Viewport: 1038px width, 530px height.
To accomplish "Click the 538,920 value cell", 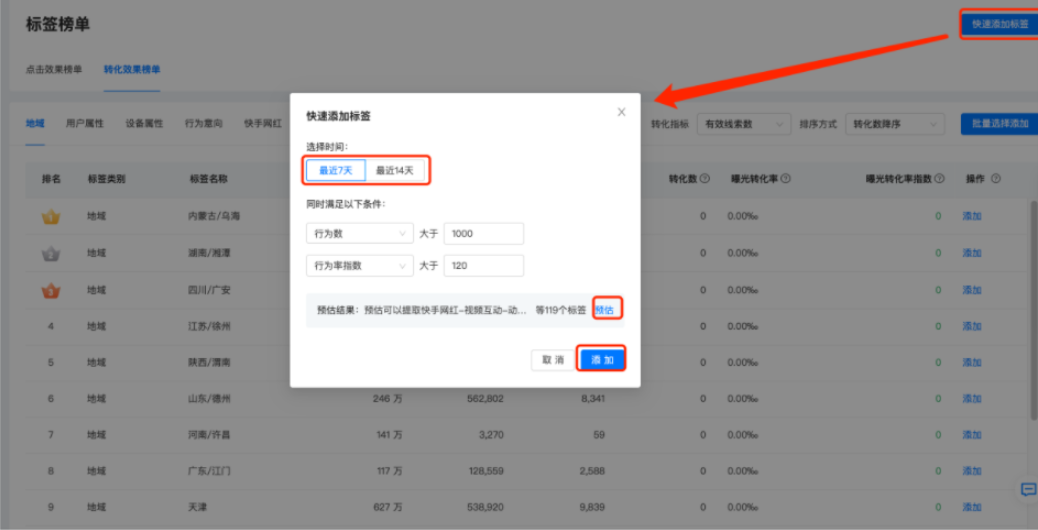I will click(485, 508).
